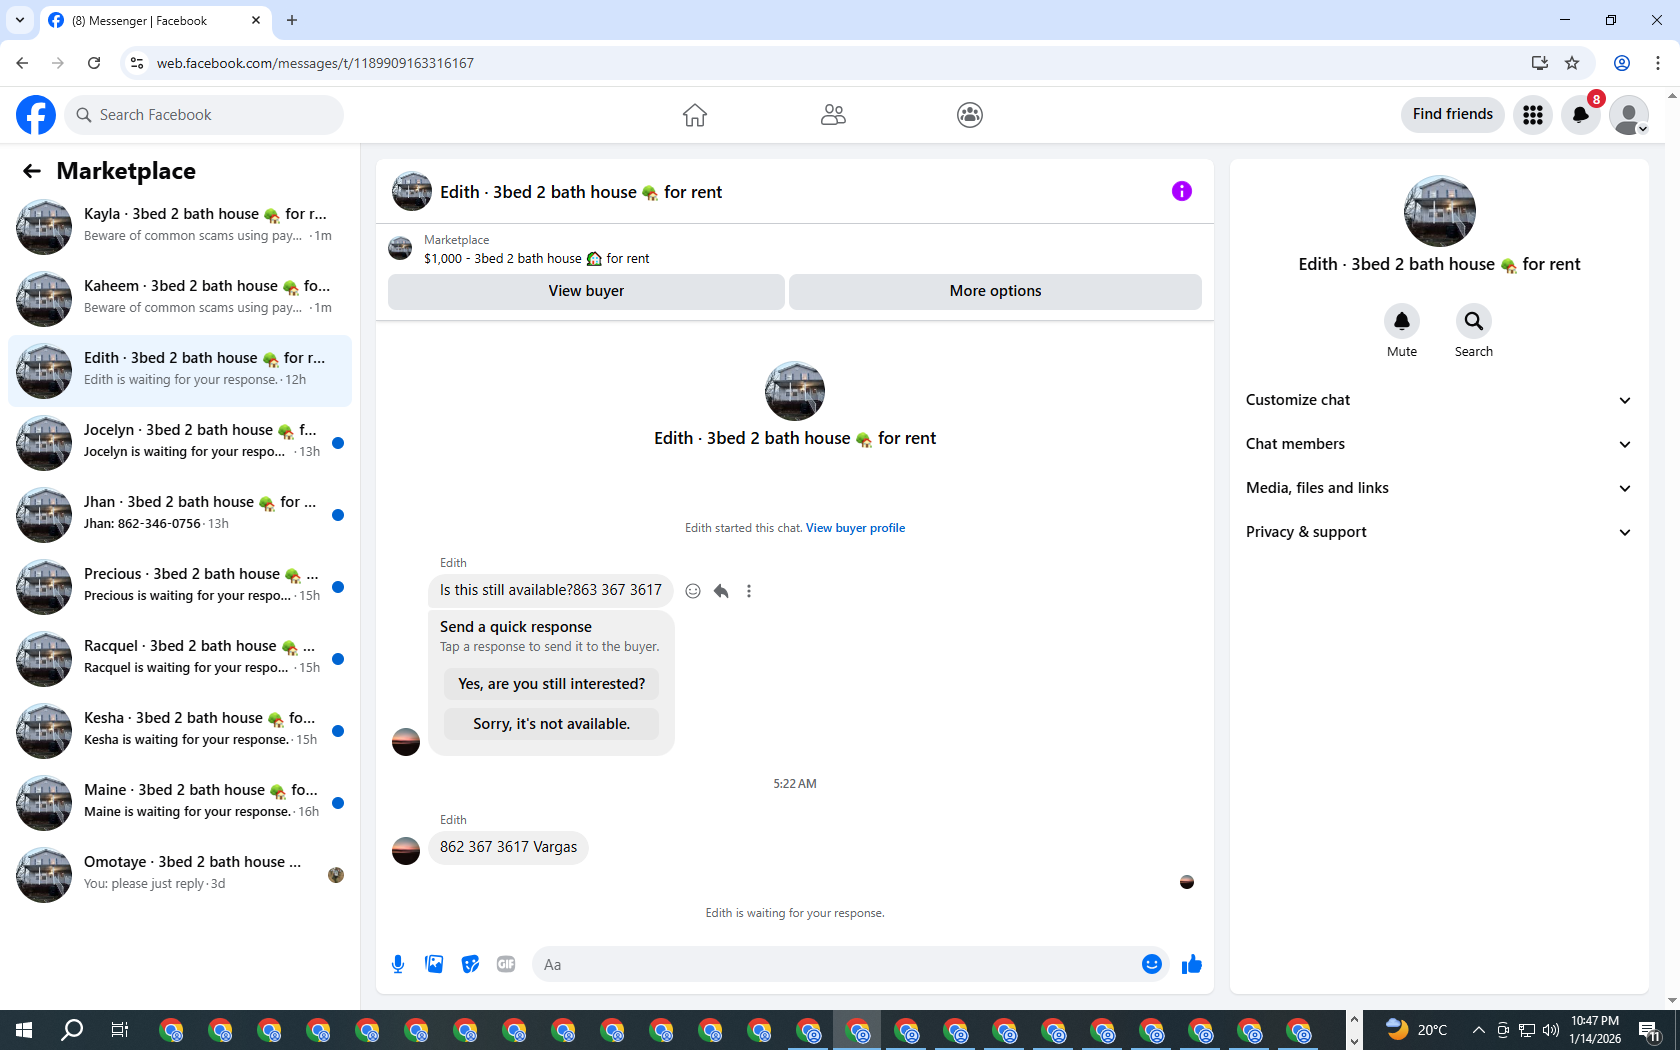Open the account profile avatar menu
Image resolution: width=1680 pixels, height=1050 pixels.
click(1629, 115)
